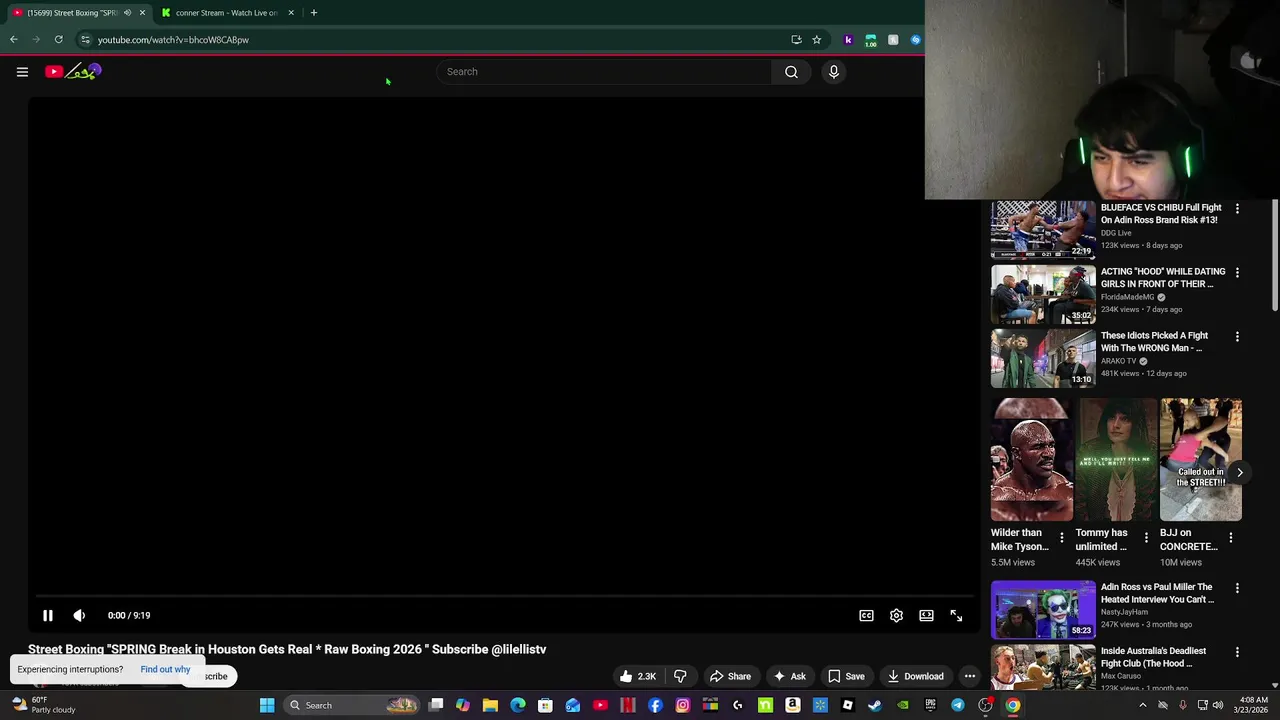Open options for Inside Australia's Deadliest Fight Club
This screenshot has height=720, width=1280.
(x=1237, y=652)
